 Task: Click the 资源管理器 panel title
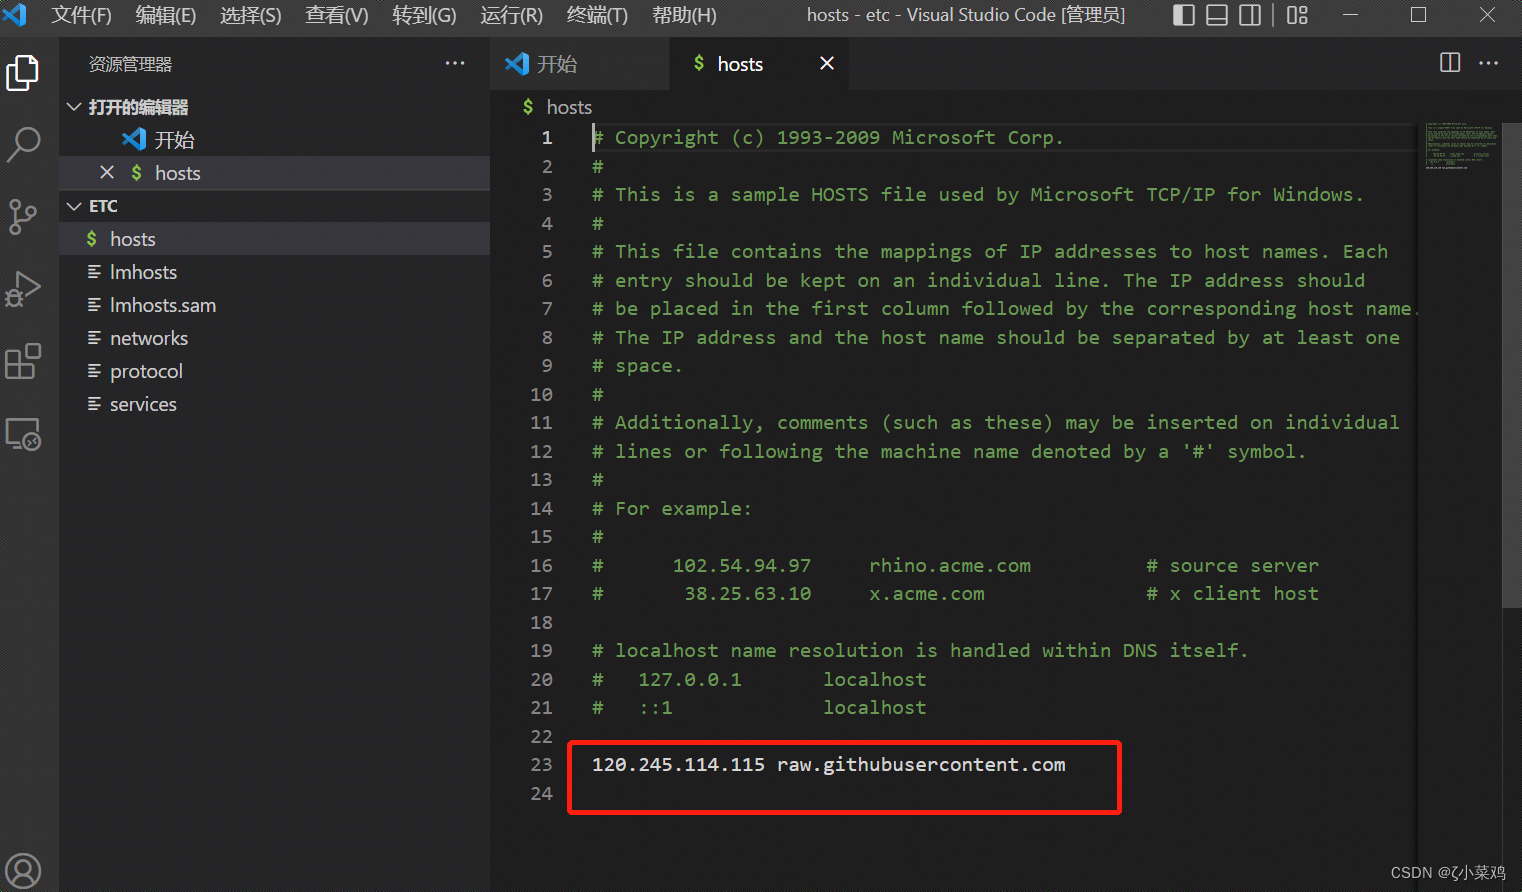[x=130, y=64]
